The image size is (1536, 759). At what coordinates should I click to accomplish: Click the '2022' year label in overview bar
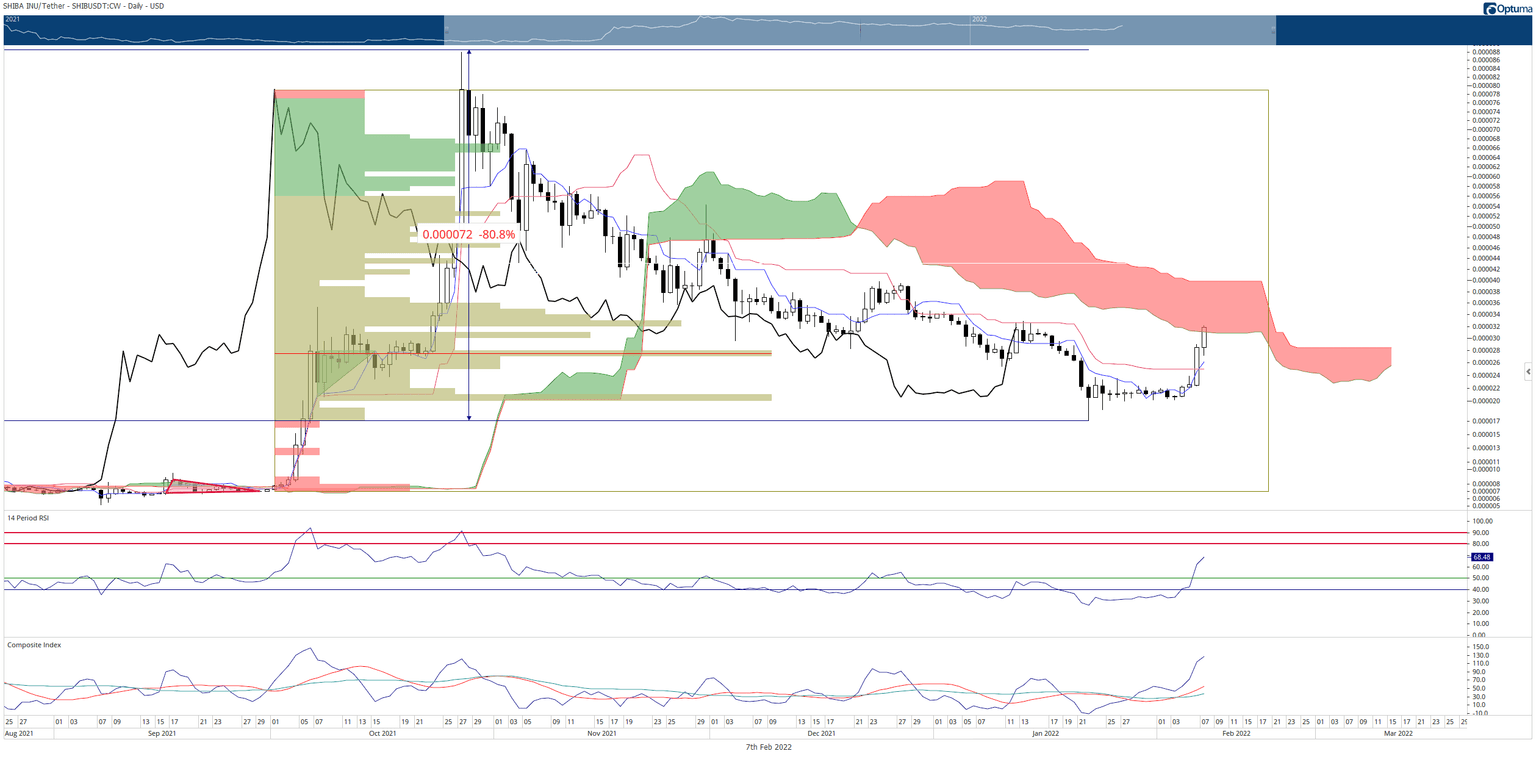979,19
